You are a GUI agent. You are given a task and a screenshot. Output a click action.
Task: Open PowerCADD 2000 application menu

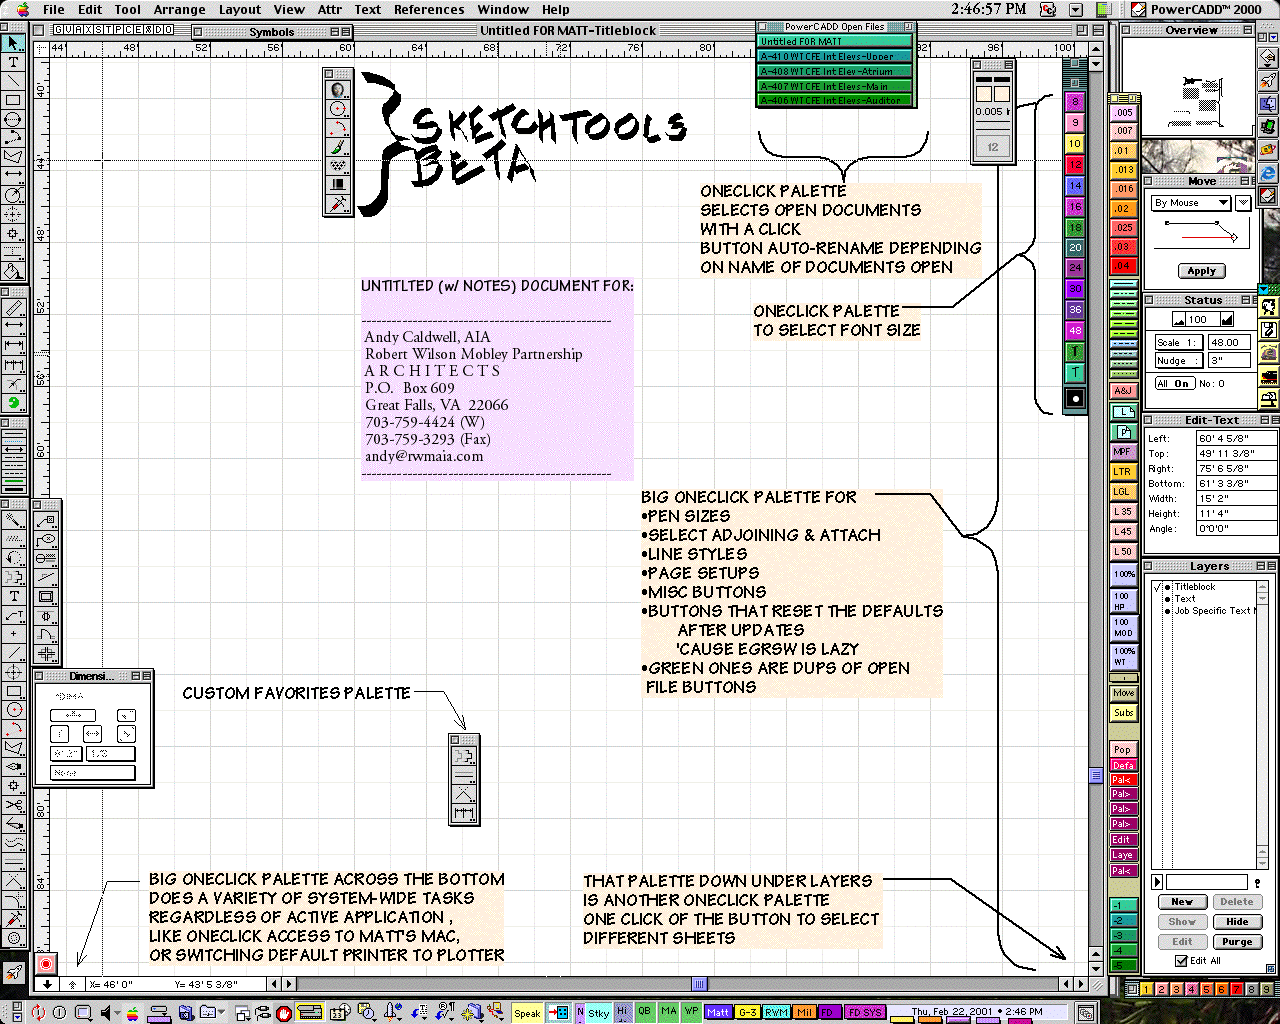click(1195, 9)
